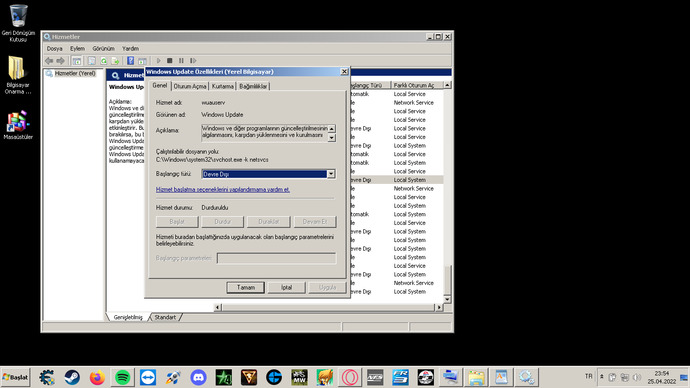This screenshot has height=388, width=690.
Task: Click the Başlangıç parametreleri input field
Action: click(x=276, y=258)
